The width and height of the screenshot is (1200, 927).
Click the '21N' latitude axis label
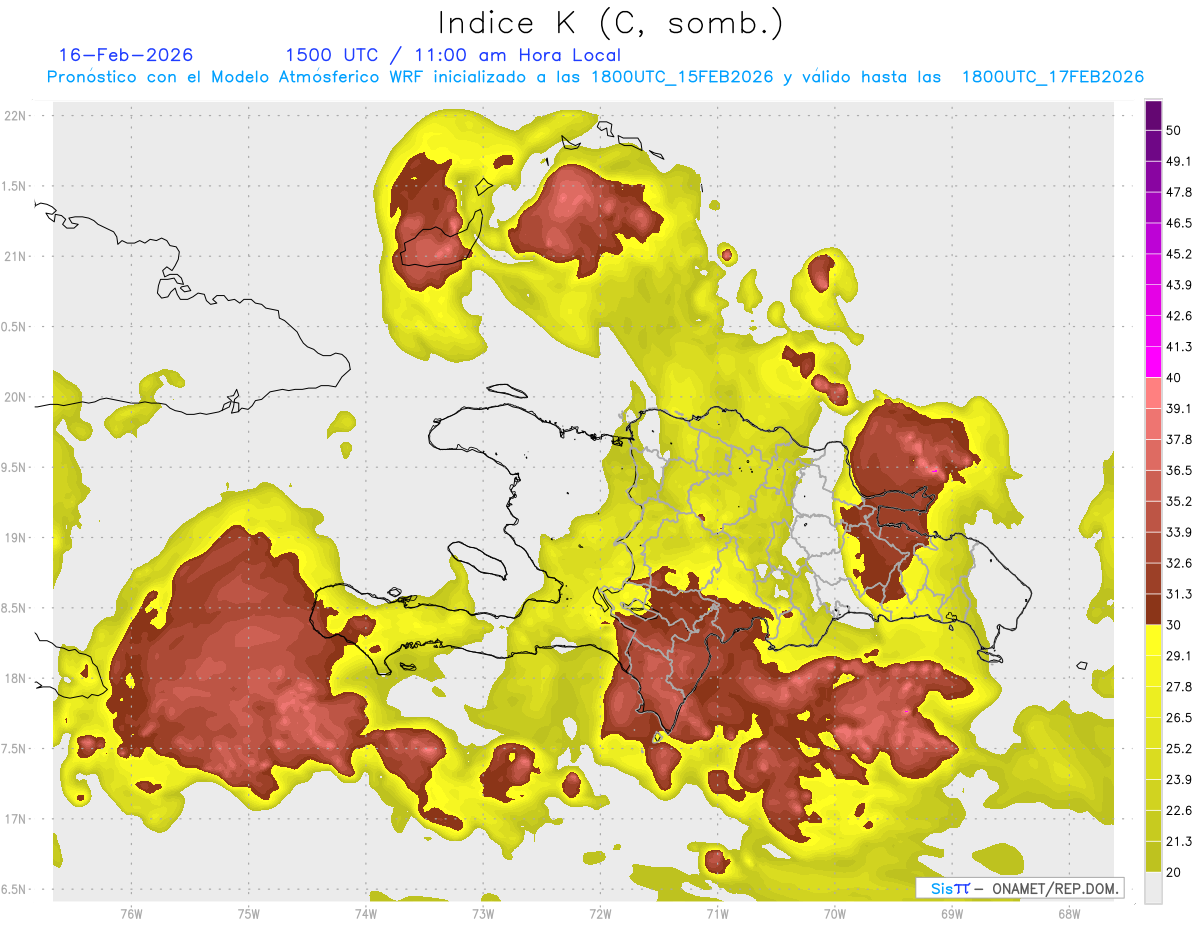(17, 256)
